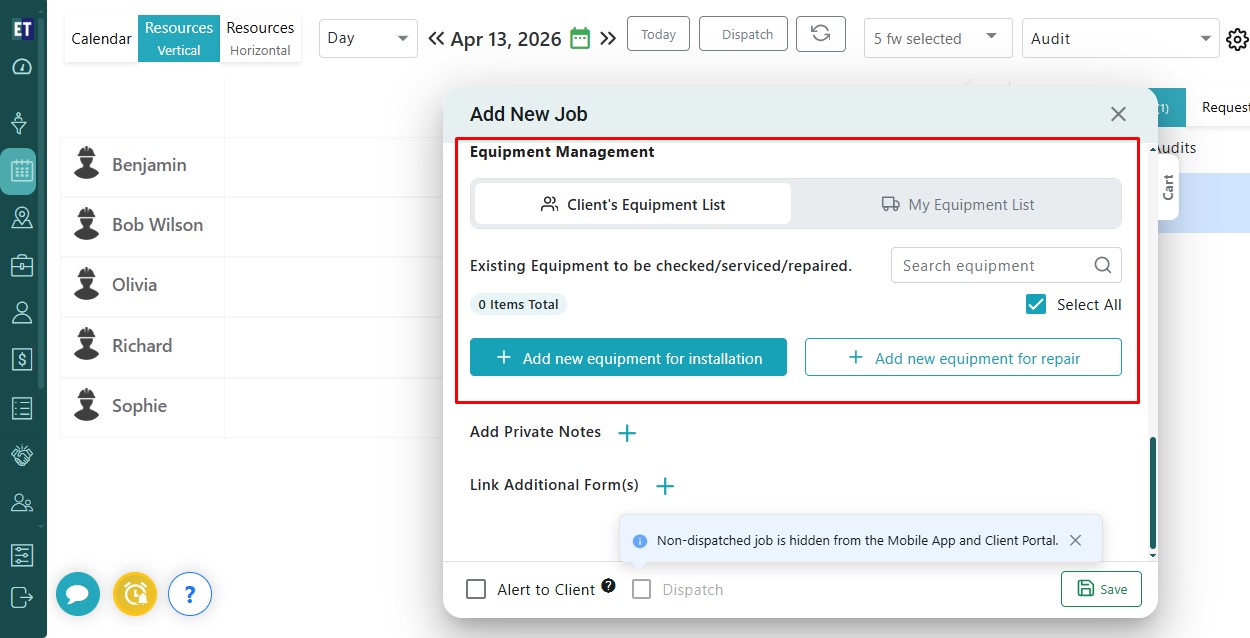This screenshot has height=638, width=1250.
Task: Click the Search equipment field
Action: coord(993,266)
